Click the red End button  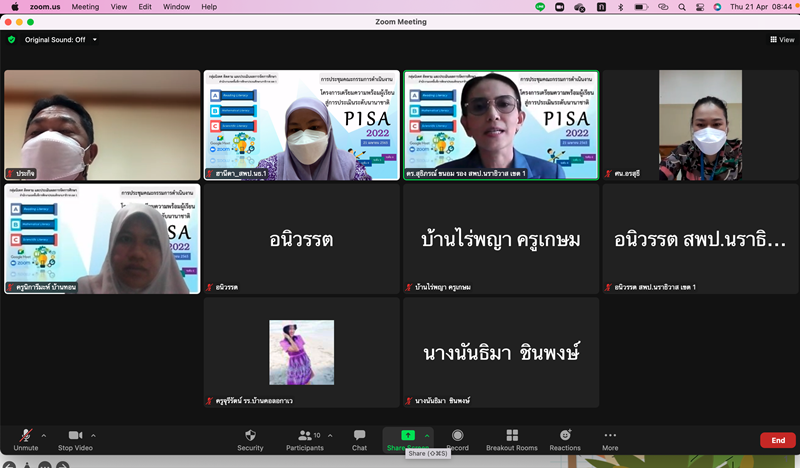777,440
